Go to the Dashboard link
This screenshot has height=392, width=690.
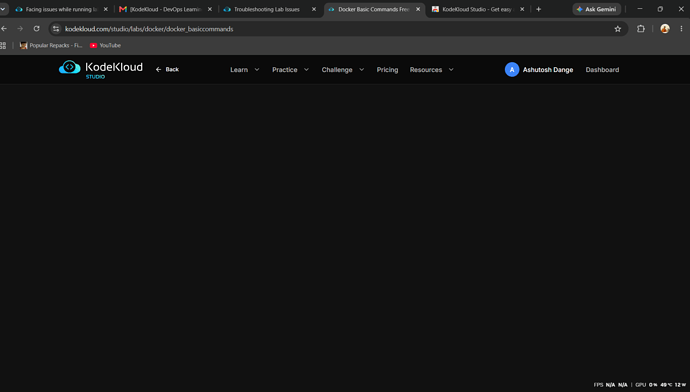point(602,70)
